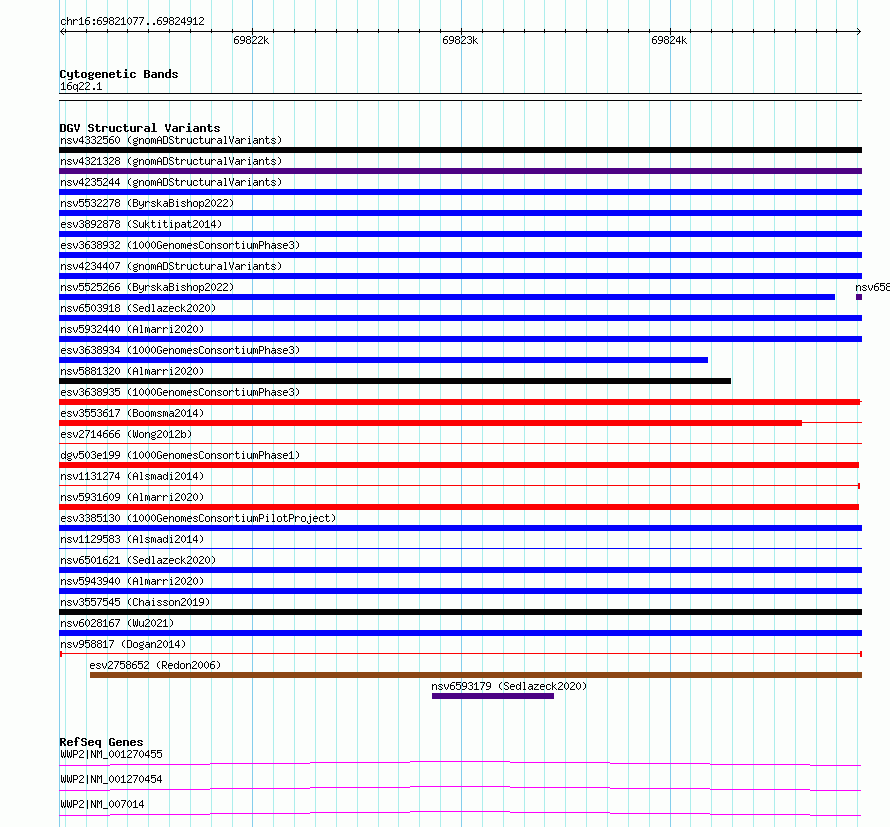Screen dimensions: 890x827
Task: Open nsv5881320 (Almarri2020) label
Action: point(132,371)
